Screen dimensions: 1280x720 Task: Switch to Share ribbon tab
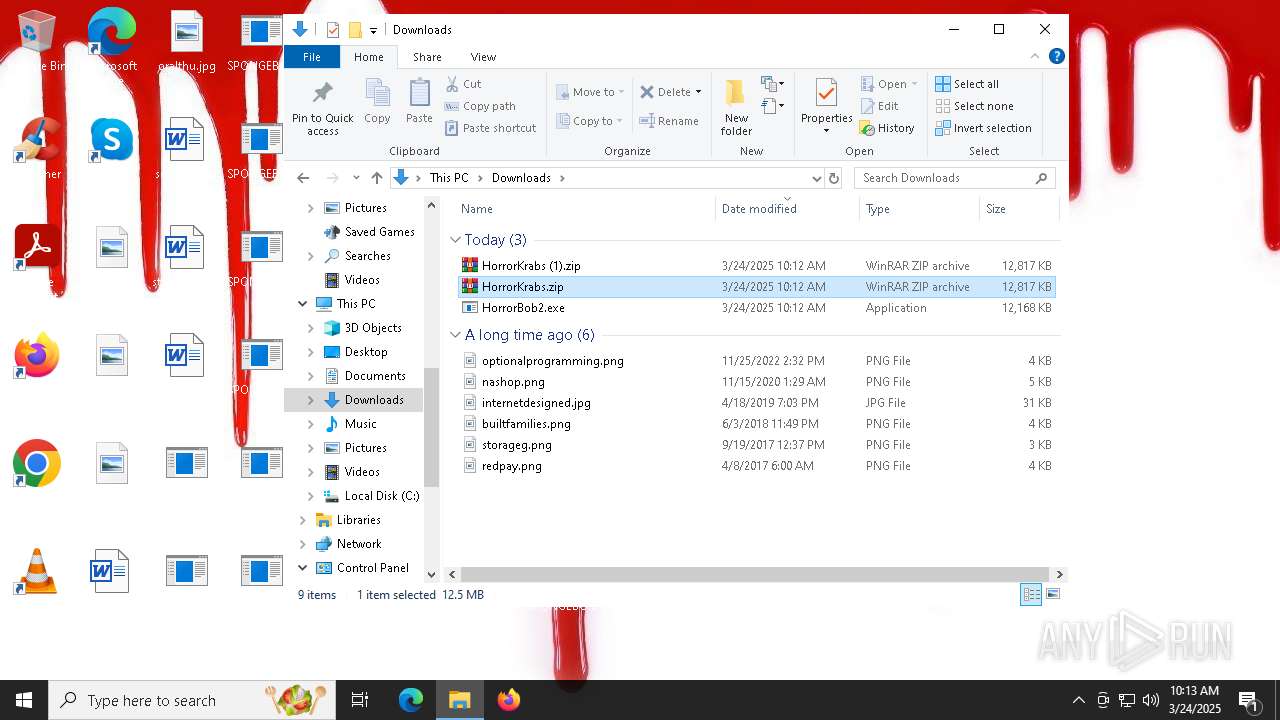pos(427,57)
